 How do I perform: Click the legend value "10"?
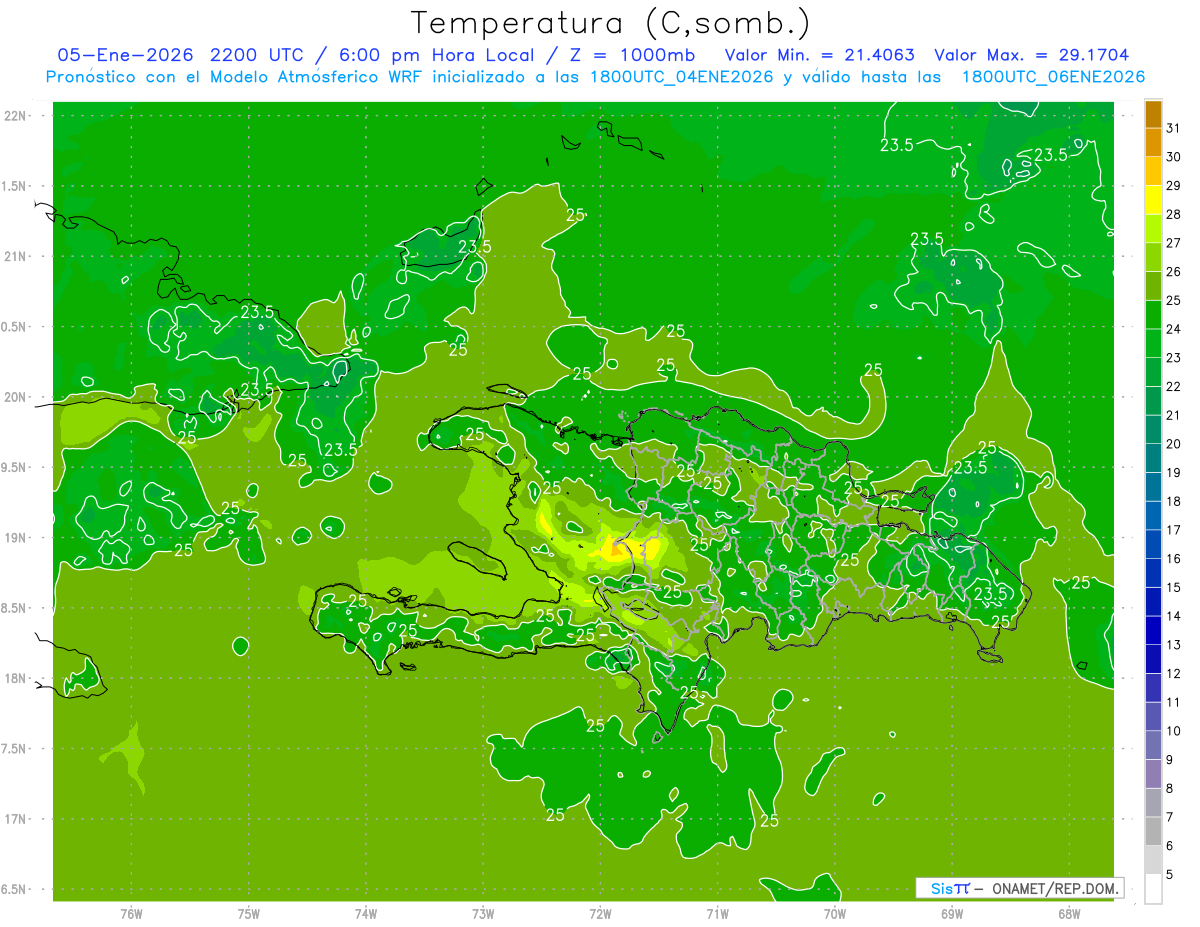coord(1174,731)
